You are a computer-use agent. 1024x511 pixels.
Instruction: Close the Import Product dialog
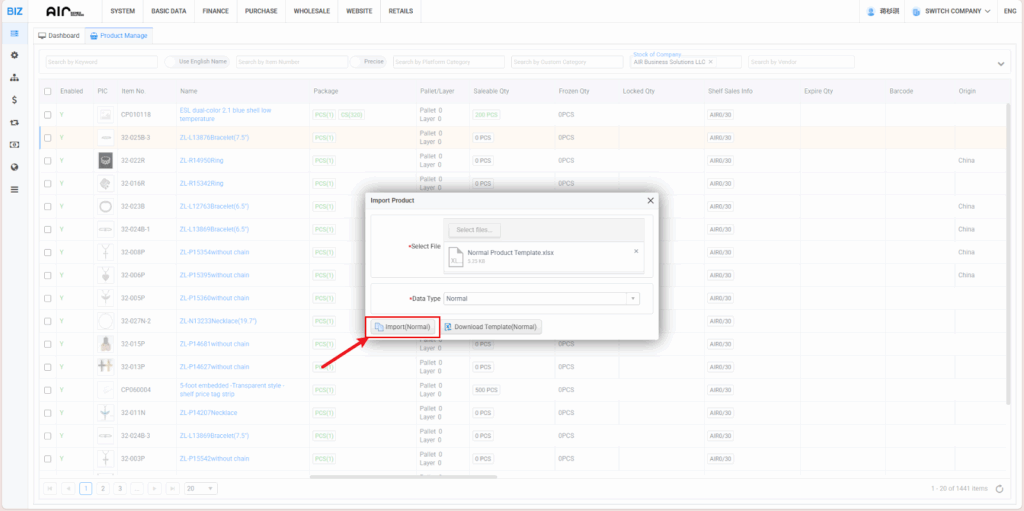click(x=650, y=200)
